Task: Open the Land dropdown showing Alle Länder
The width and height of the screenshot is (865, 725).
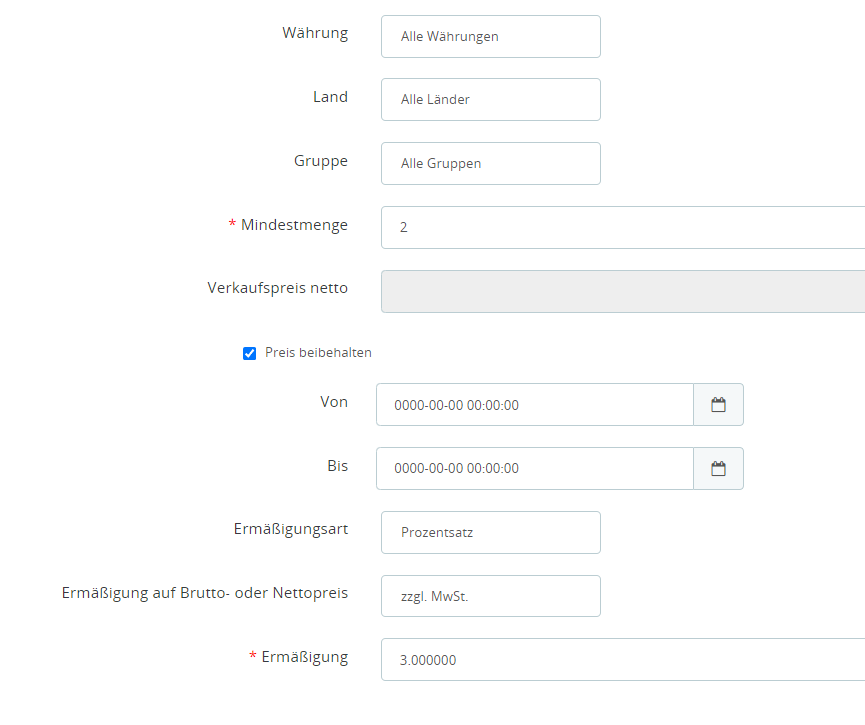Action: pyautogui.click(x=490, y=100)
